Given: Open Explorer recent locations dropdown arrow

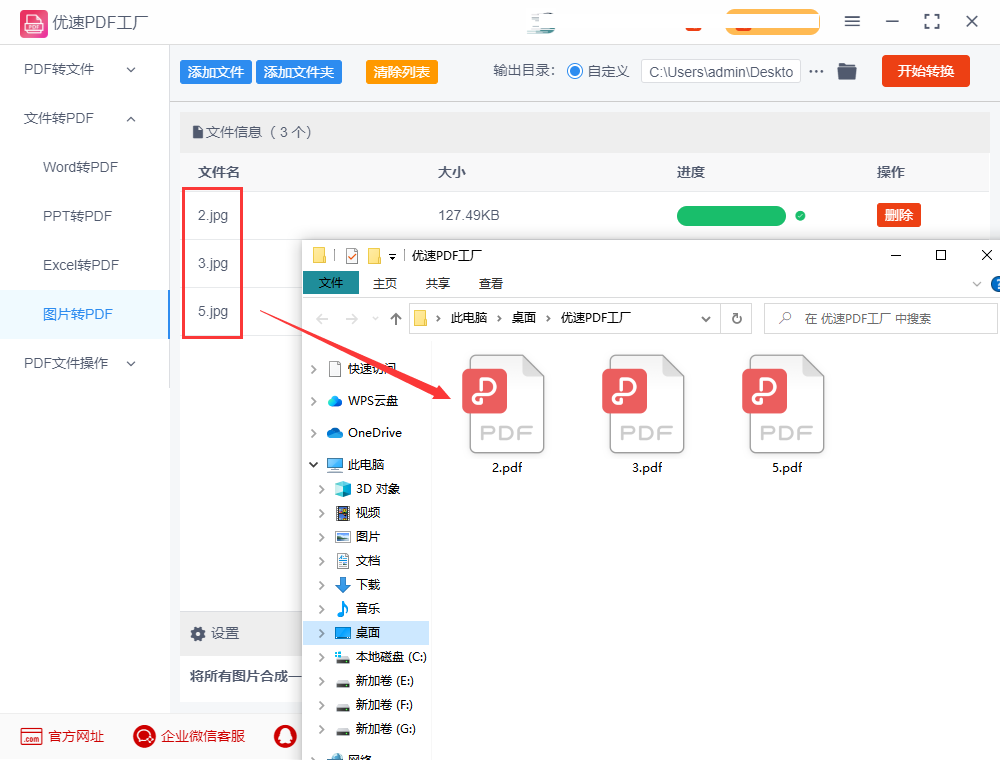Looking at the screenshot, I should [375, 318].
